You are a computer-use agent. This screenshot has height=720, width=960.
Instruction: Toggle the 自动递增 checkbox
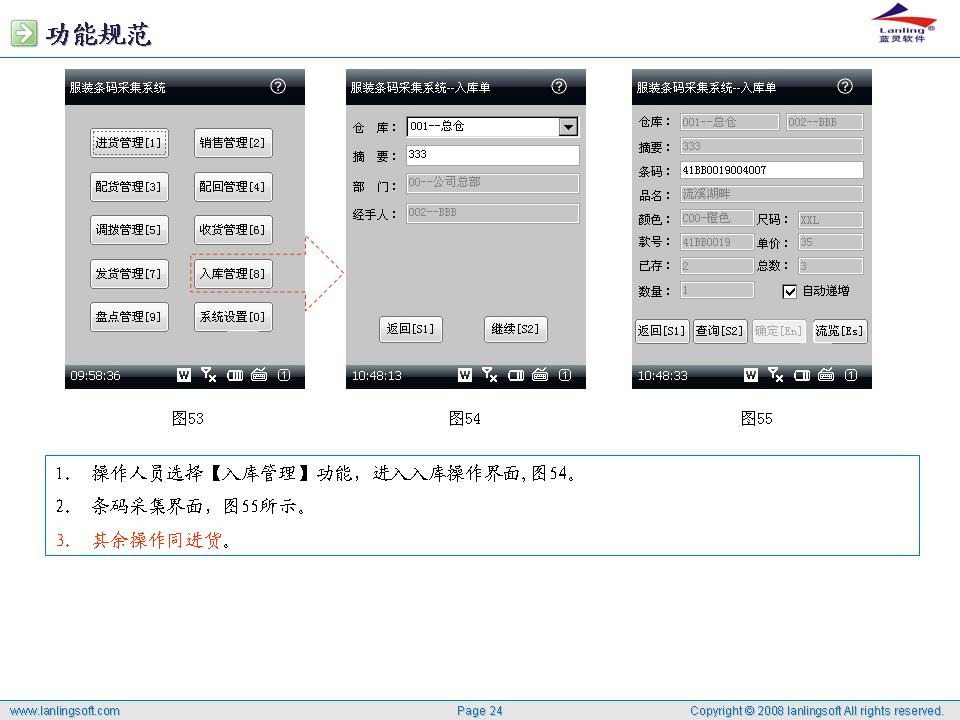(790, 291)
